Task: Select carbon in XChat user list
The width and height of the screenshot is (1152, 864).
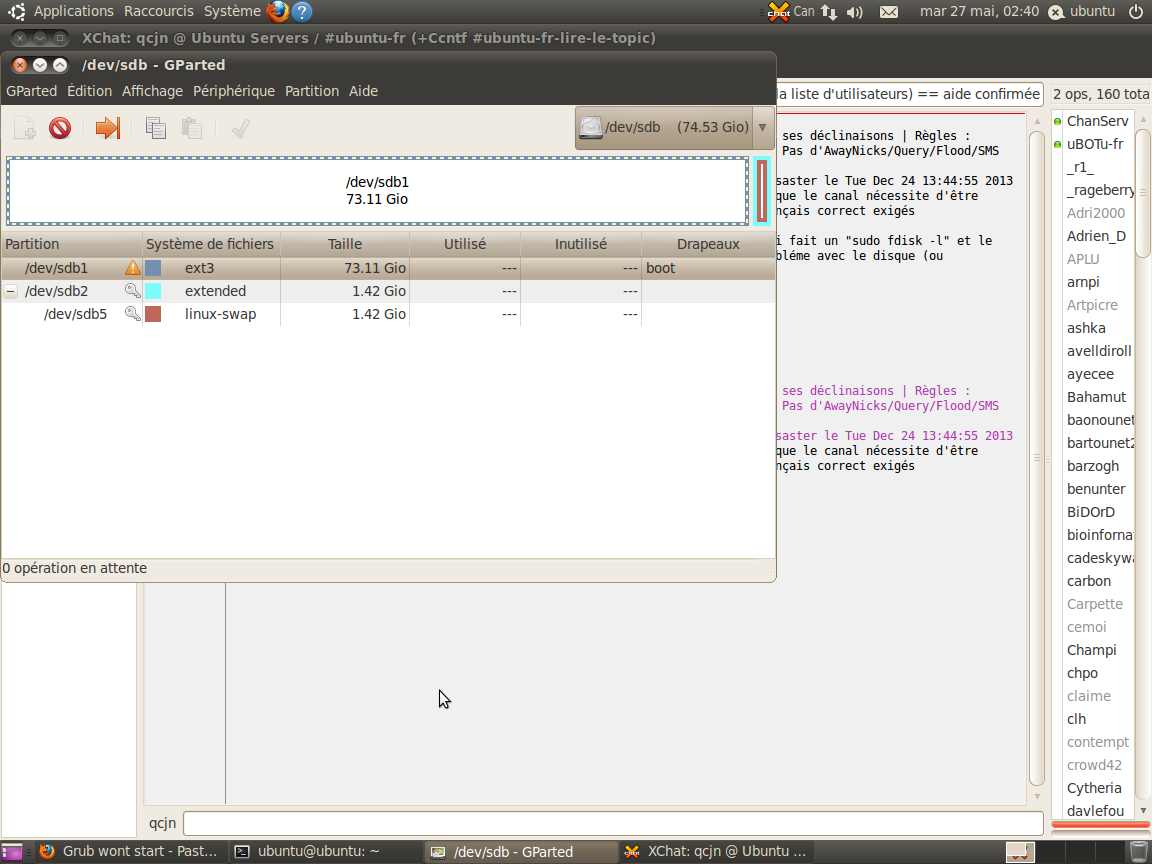Action: [x=1089, y=581]
